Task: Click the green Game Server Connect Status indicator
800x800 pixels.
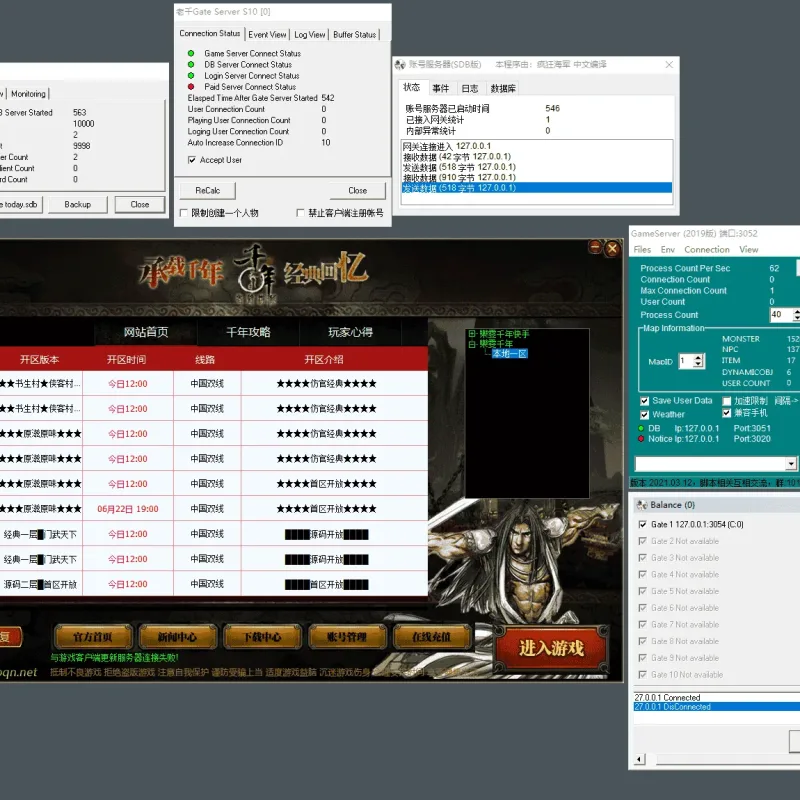Action: pos(191,53)
